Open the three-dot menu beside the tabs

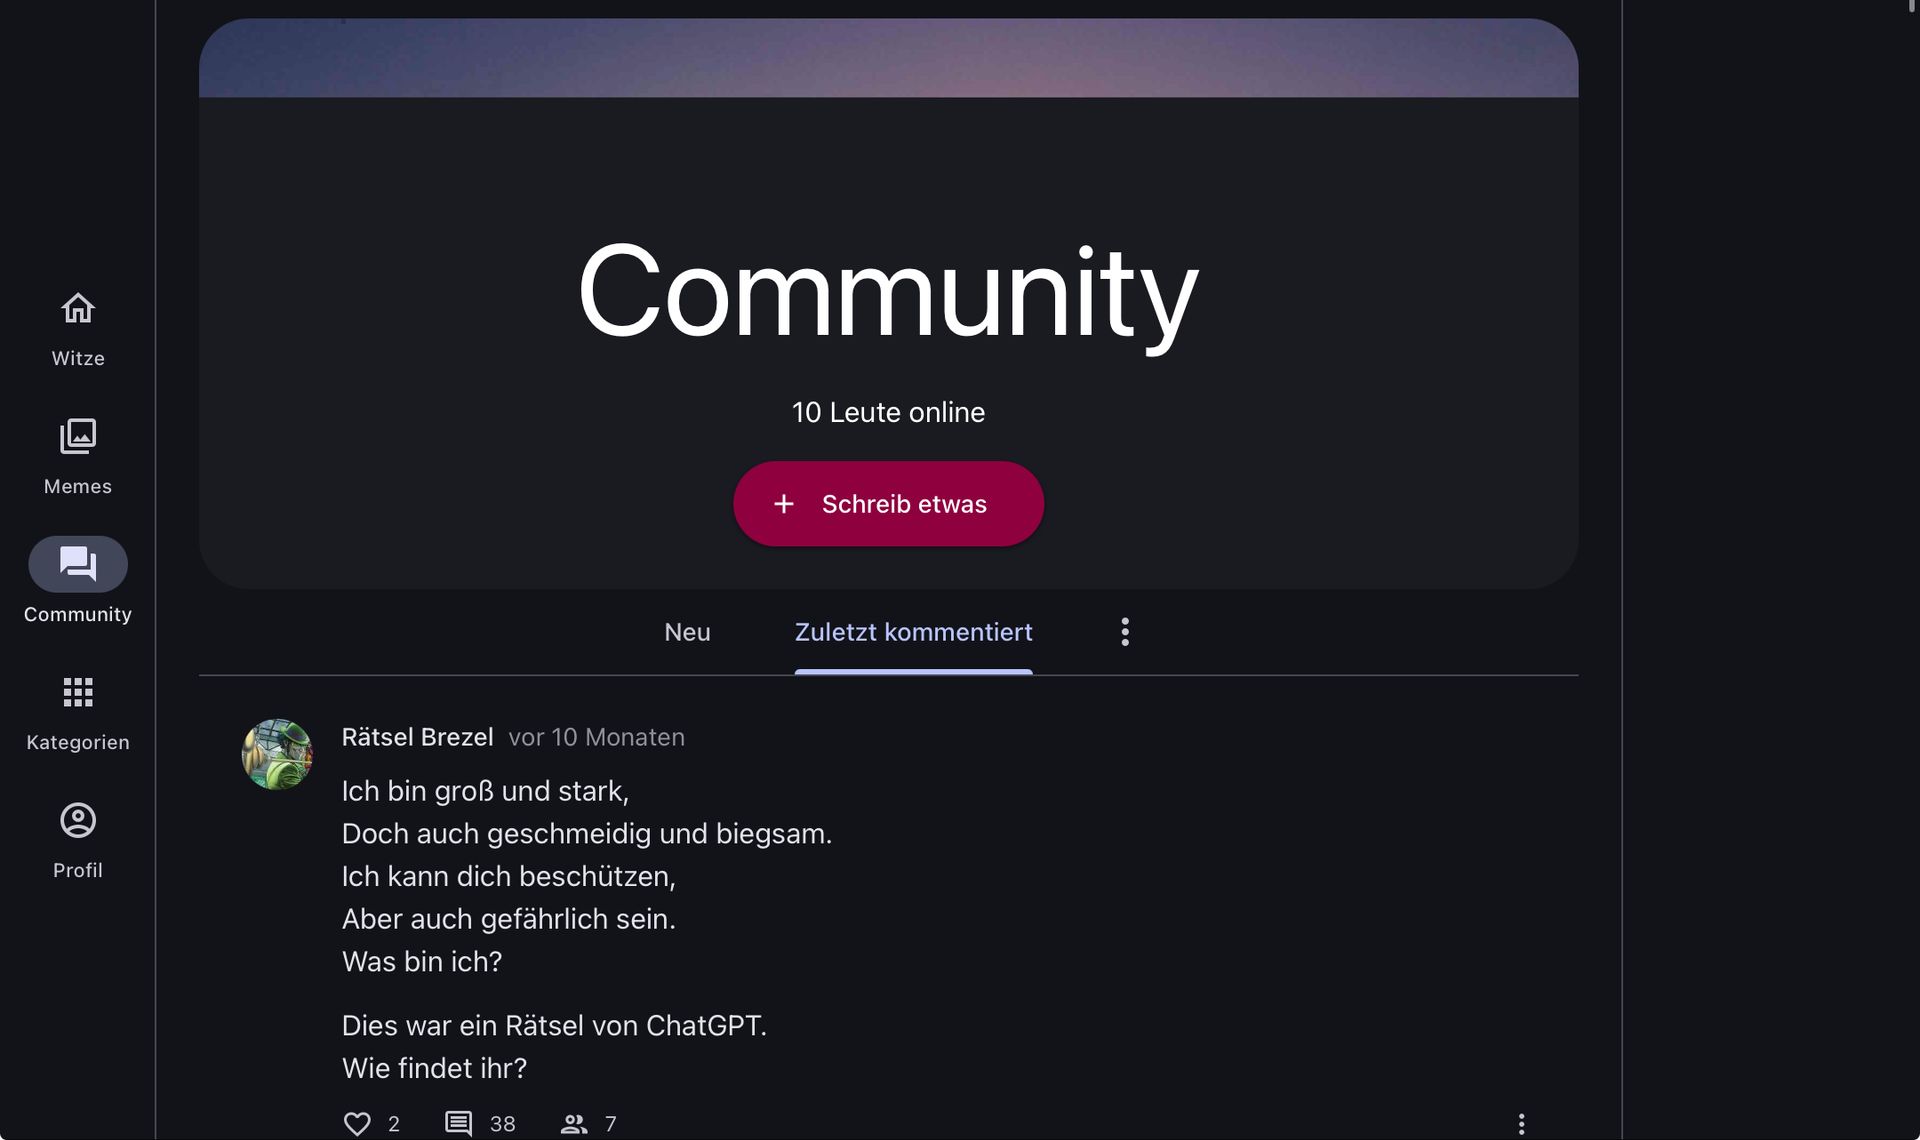pyautogui.click(x=1125, y=632)
